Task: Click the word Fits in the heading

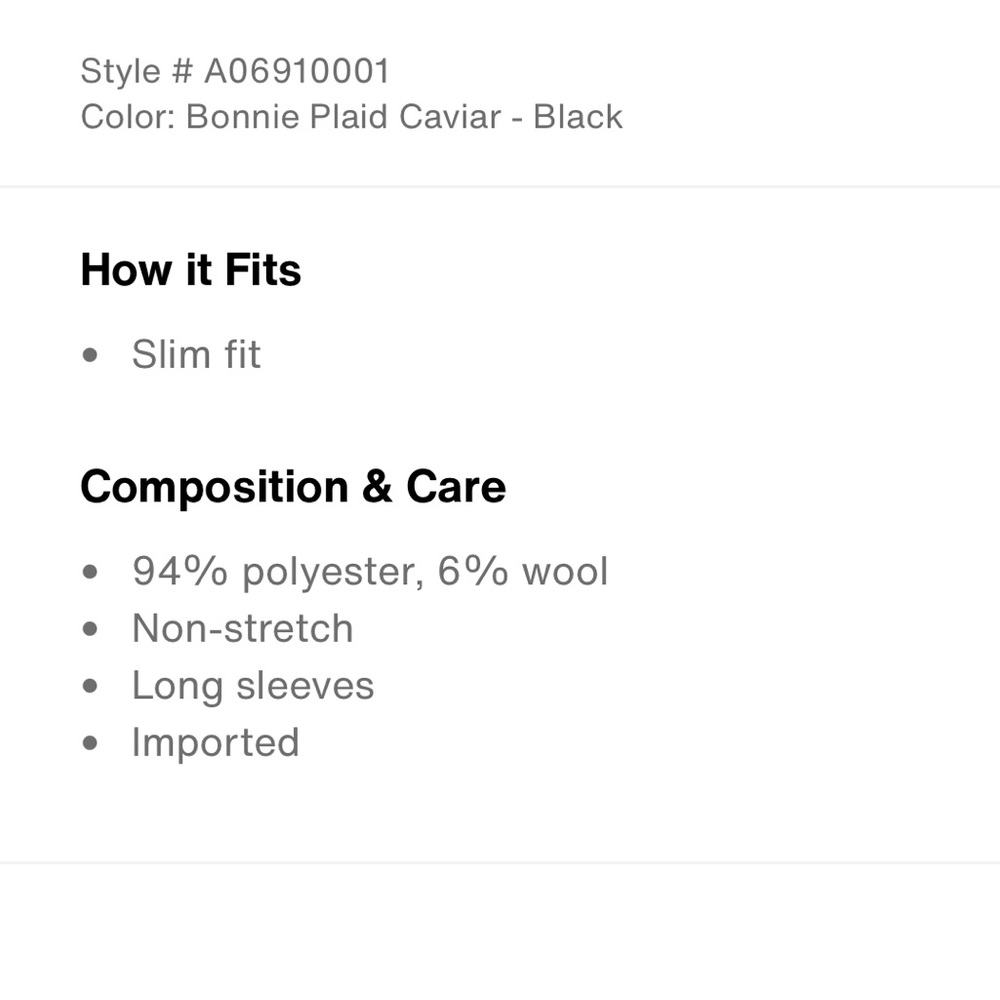Action: (x=263, y=270)
